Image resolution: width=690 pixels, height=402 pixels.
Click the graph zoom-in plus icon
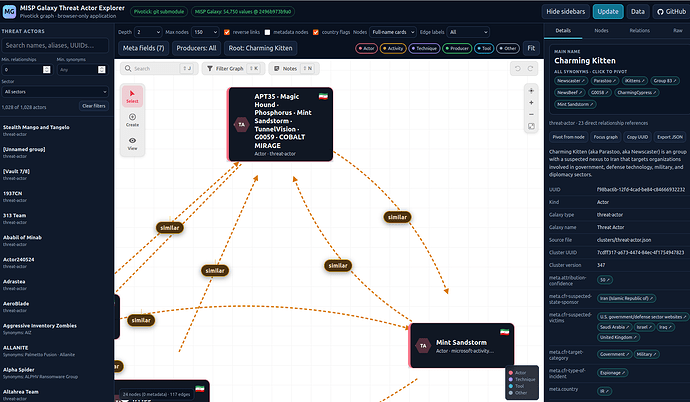531,102
